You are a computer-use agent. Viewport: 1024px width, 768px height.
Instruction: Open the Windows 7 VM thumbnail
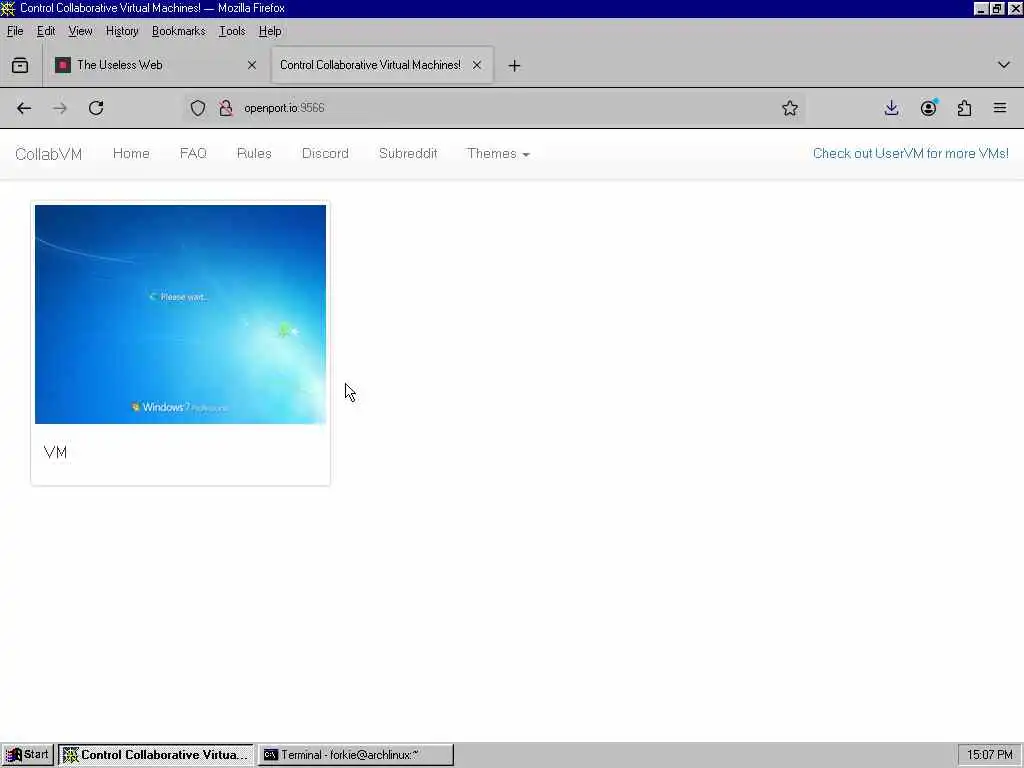[x=180, y=314]
